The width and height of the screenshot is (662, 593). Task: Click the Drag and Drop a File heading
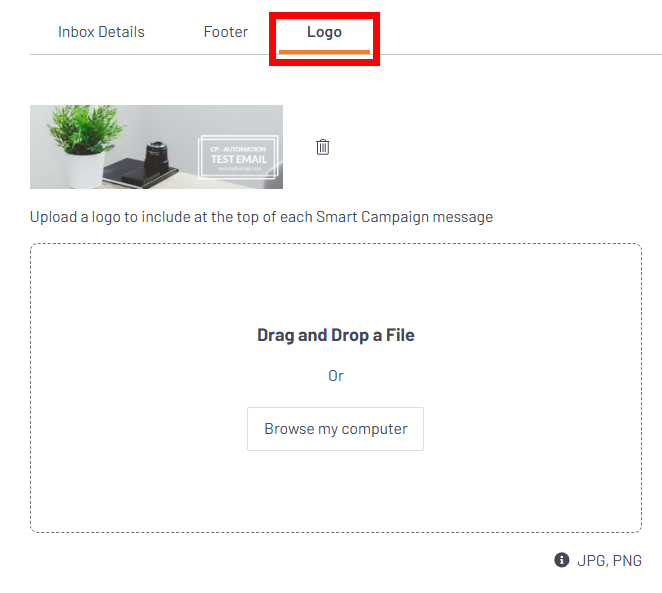click(335, 335)
